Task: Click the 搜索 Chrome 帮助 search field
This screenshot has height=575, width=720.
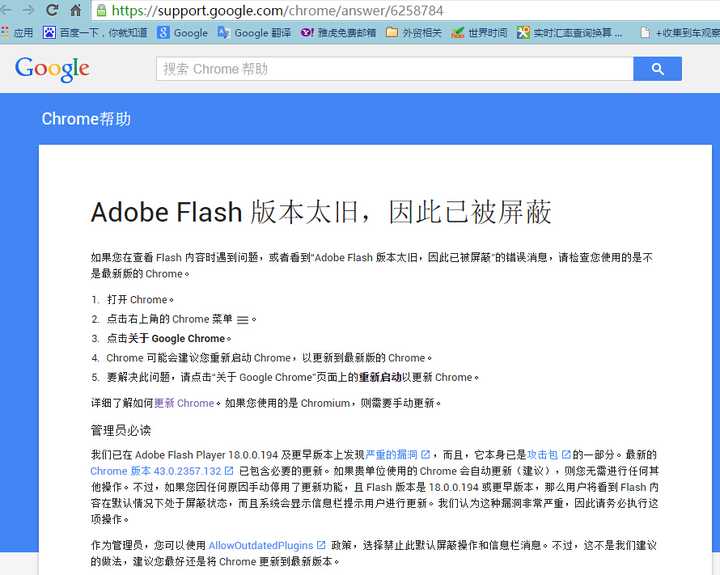Action: (394, 69)
